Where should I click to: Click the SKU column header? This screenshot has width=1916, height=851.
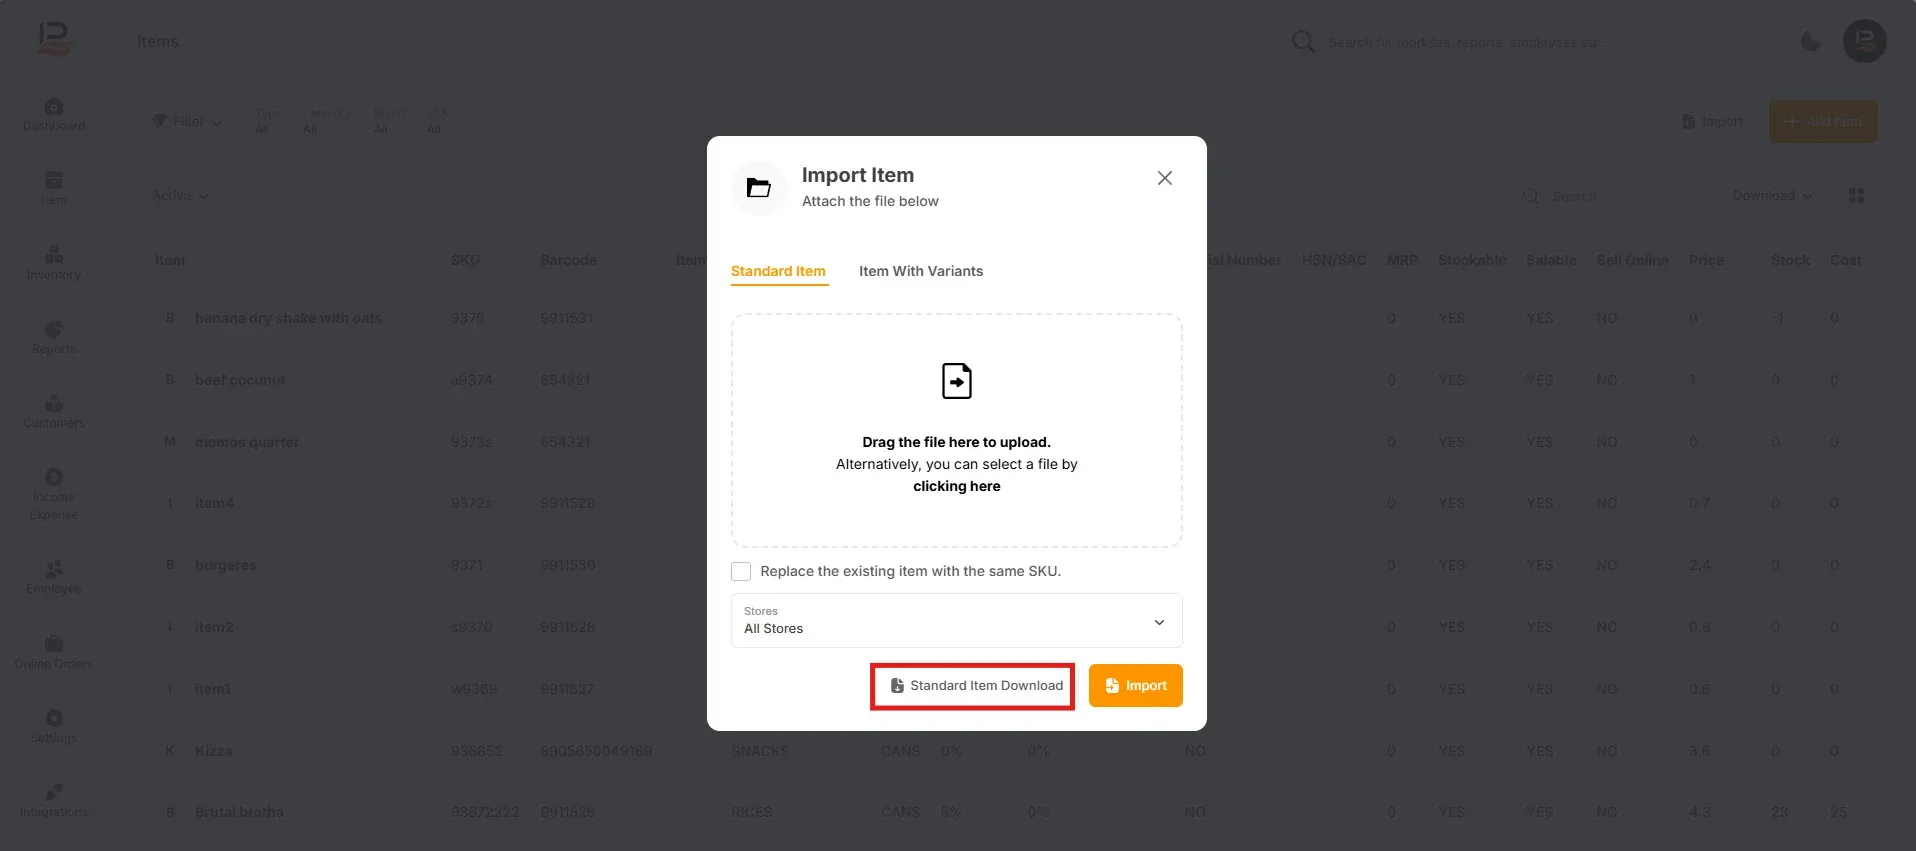click(465, 260)
